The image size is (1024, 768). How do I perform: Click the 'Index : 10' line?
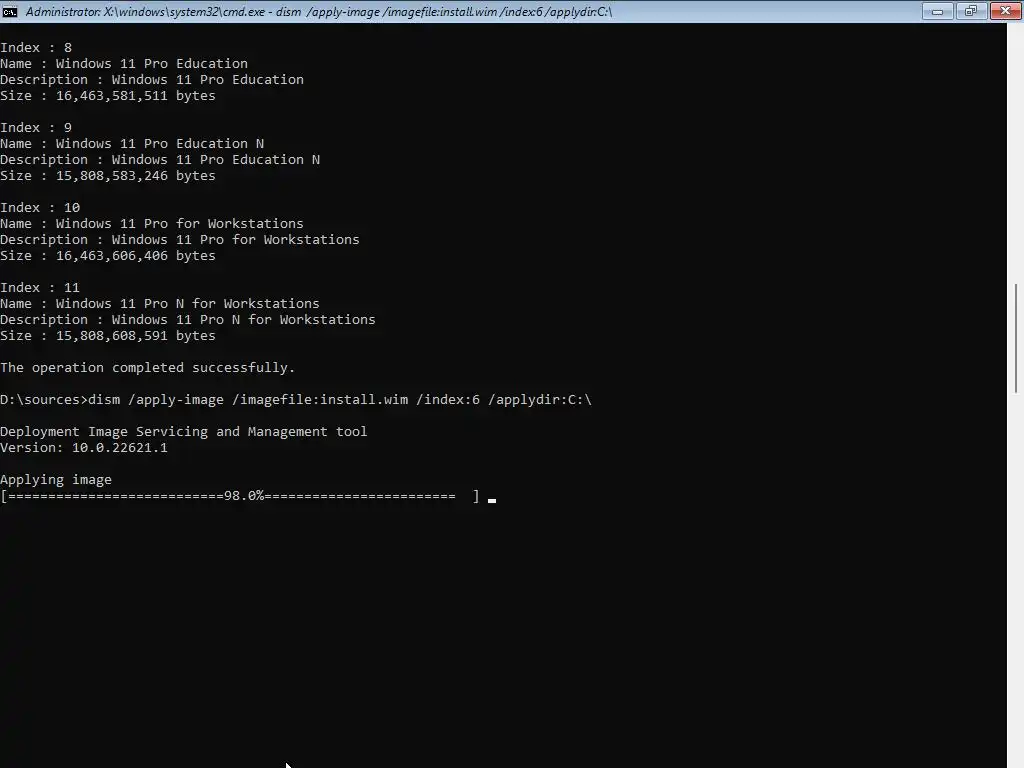[x=40, y=208]
